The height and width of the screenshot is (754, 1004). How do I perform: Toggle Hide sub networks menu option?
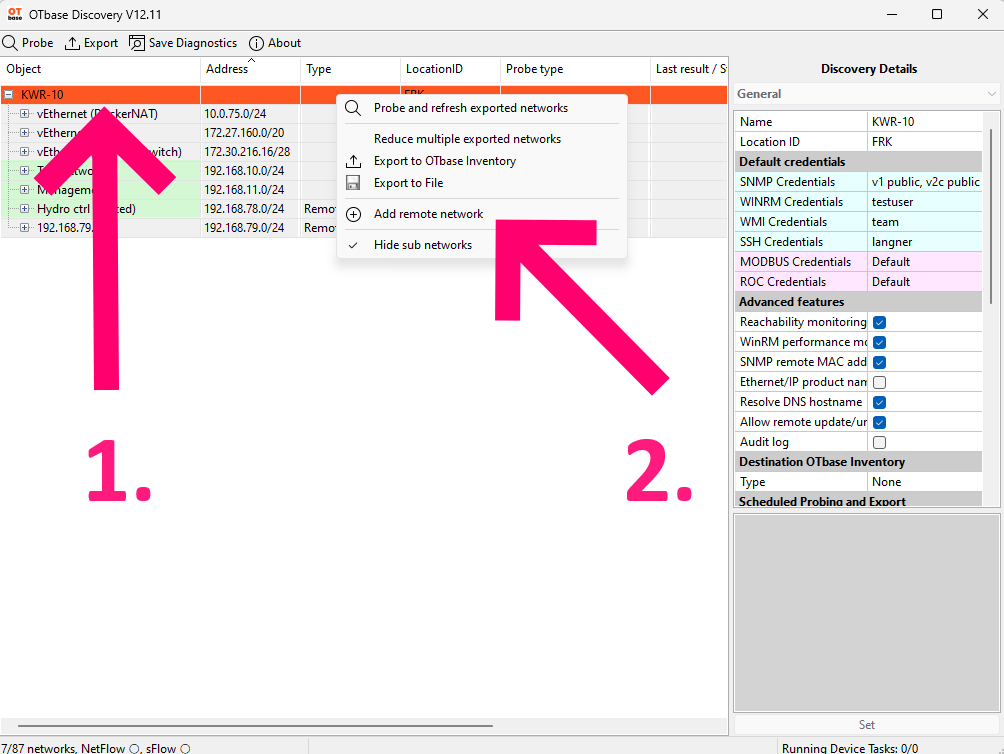pos(482,245)
